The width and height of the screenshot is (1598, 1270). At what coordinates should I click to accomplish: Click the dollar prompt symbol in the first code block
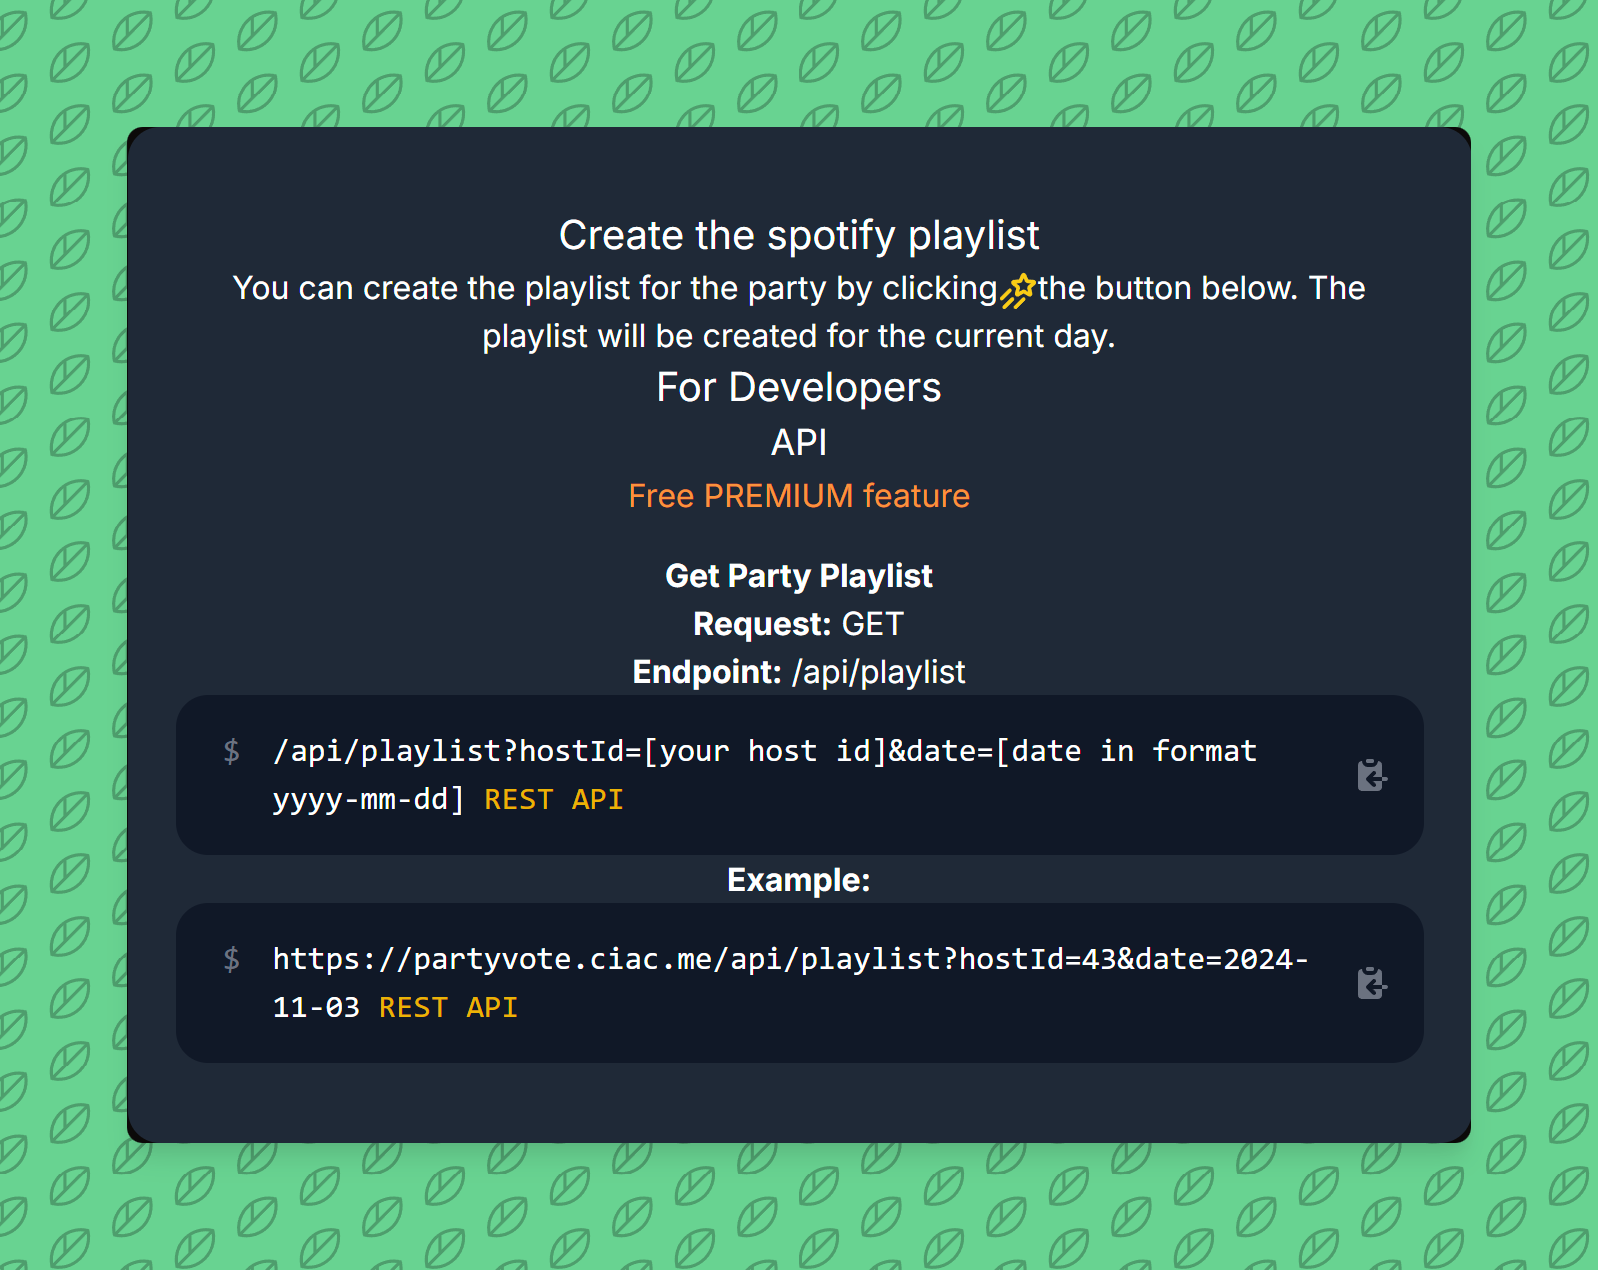click(x=232, y=752)
